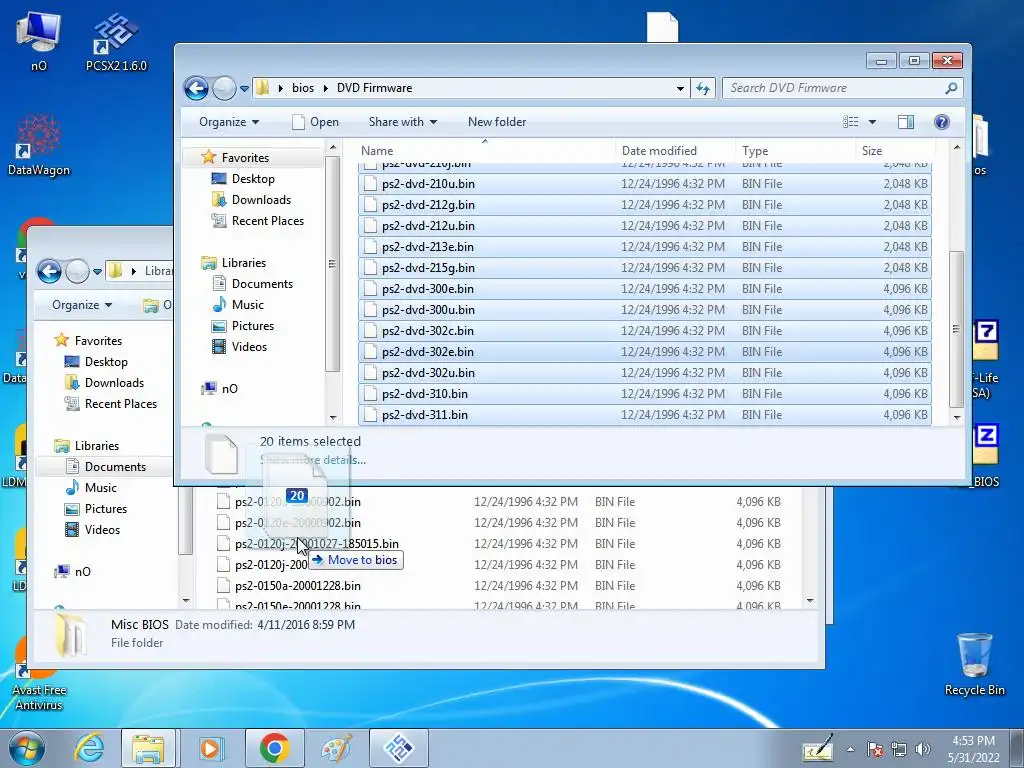
Task: Open the tablet input pen icon in taskbar
Action: pos(818,748)
